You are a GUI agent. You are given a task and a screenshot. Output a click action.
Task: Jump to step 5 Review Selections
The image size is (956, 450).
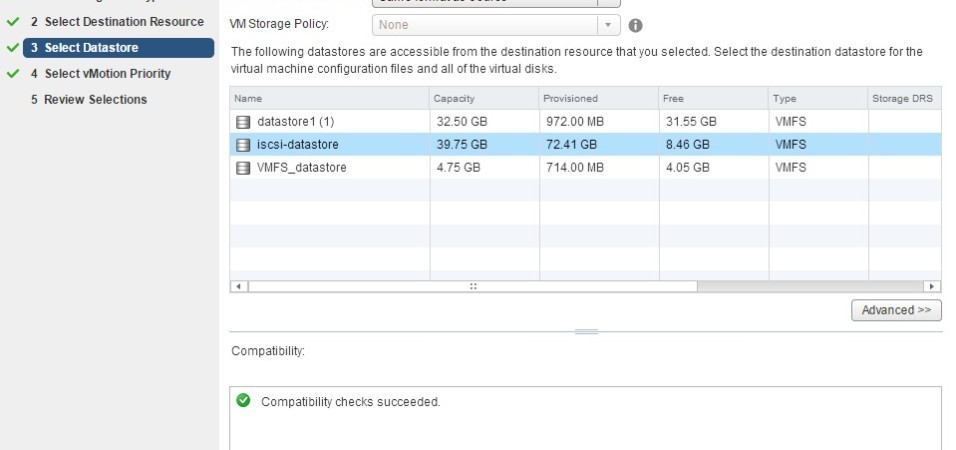click(89, 99)
